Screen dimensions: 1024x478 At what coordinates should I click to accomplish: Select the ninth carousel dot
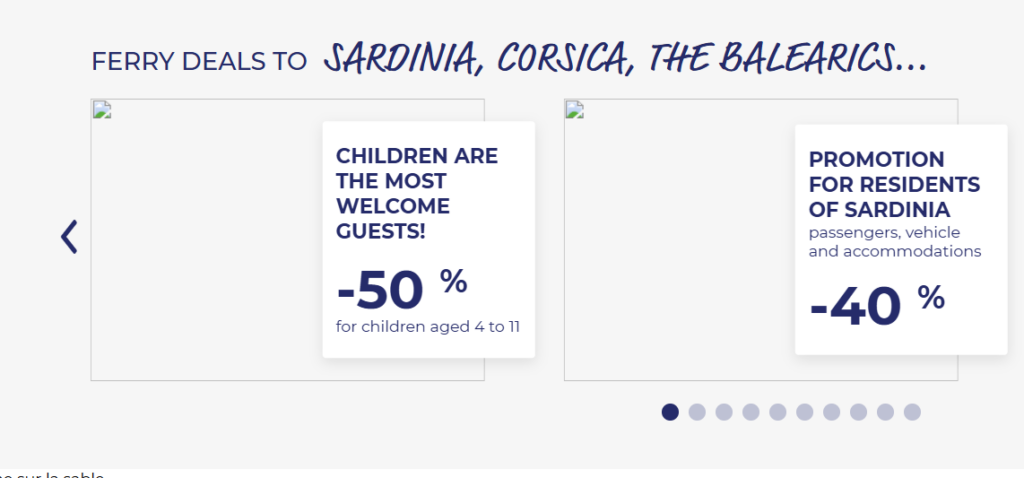pos(885,412)
